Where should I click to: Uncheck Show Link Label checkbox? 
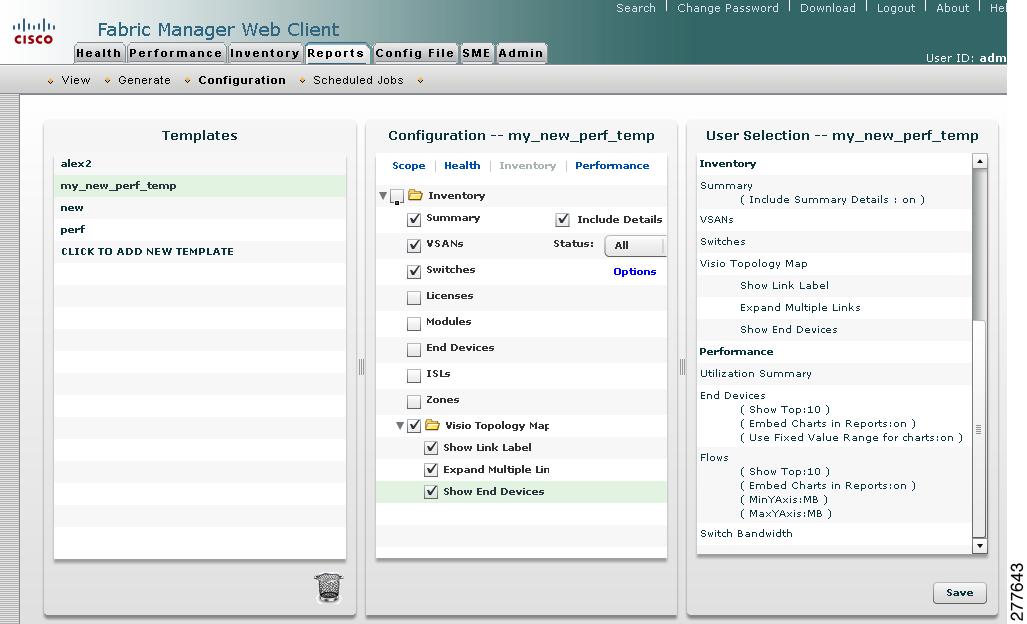pyautogui.click(x=431, y=448)
